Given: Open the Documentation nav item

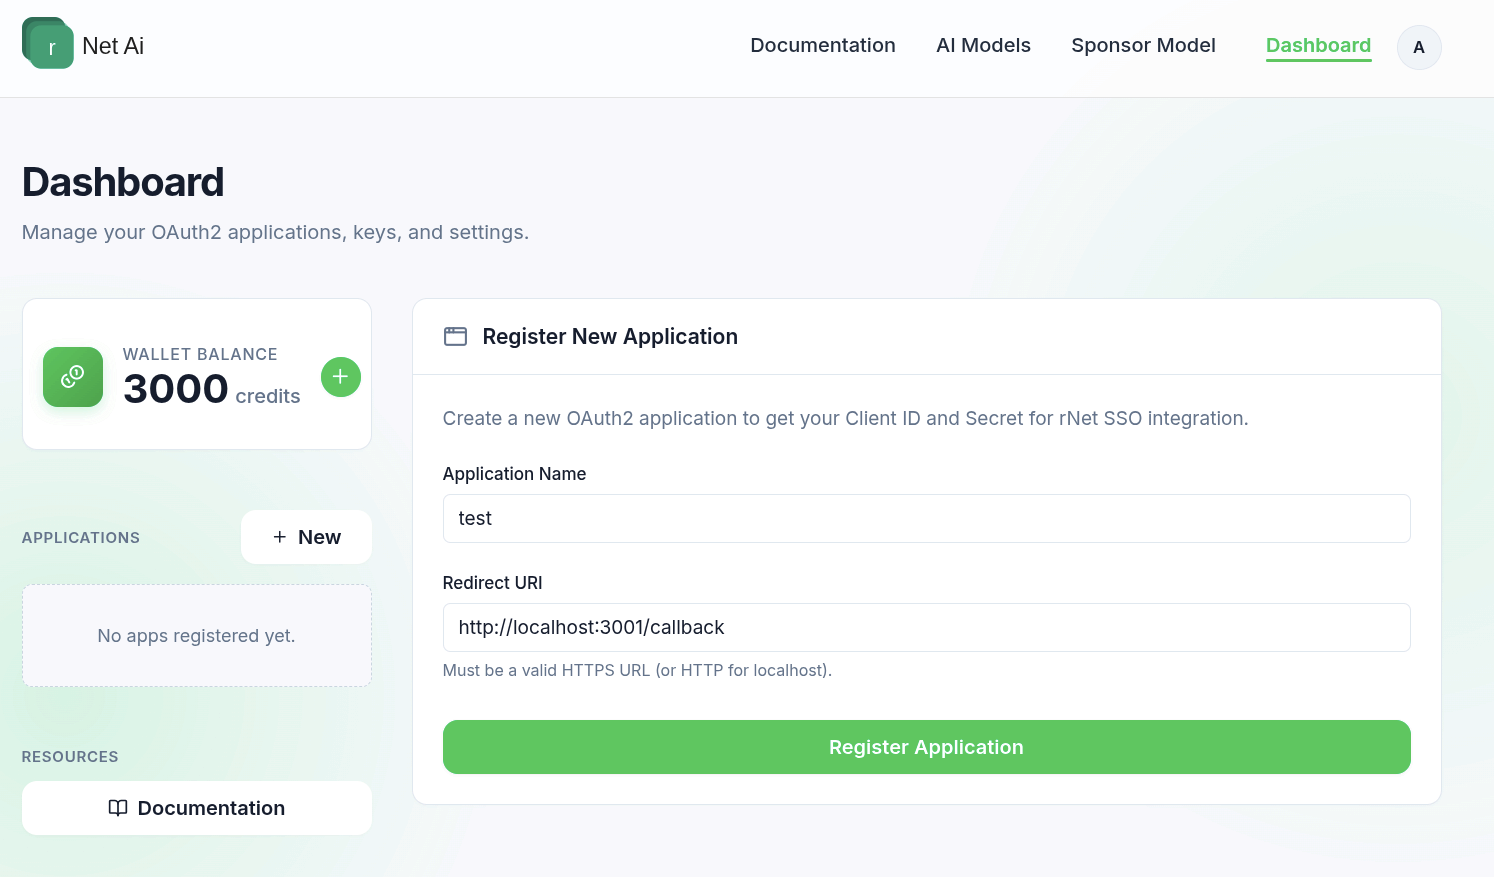Looking at the screenshot, I should (823, 45).
